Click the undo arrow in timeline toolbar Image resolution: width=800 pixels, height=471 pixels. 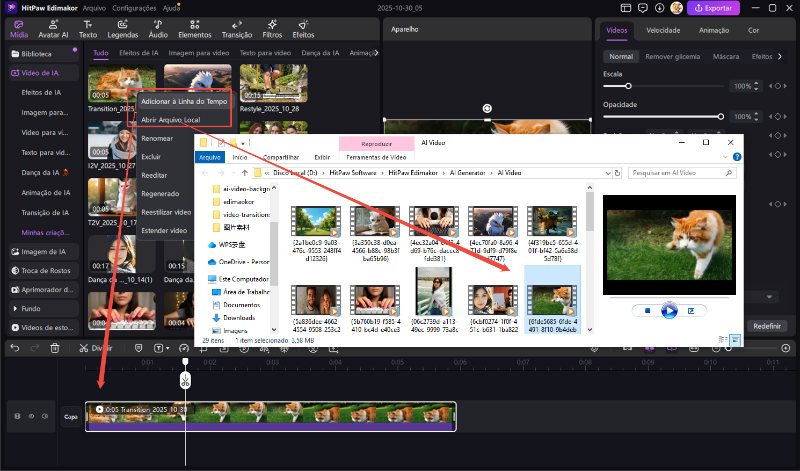[x=15, y=348]
